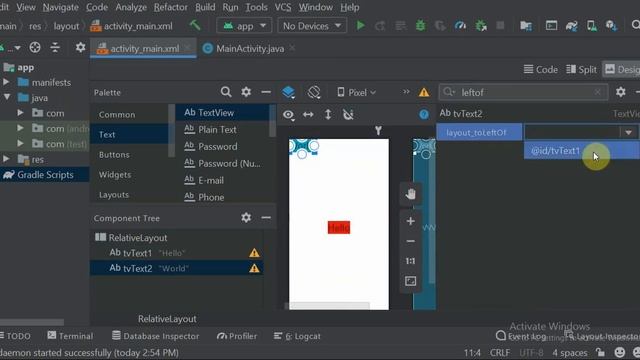Image resolution: width=640 pixels, height=360 pixels.
Task: Open the Build menu
Action: 205,7
